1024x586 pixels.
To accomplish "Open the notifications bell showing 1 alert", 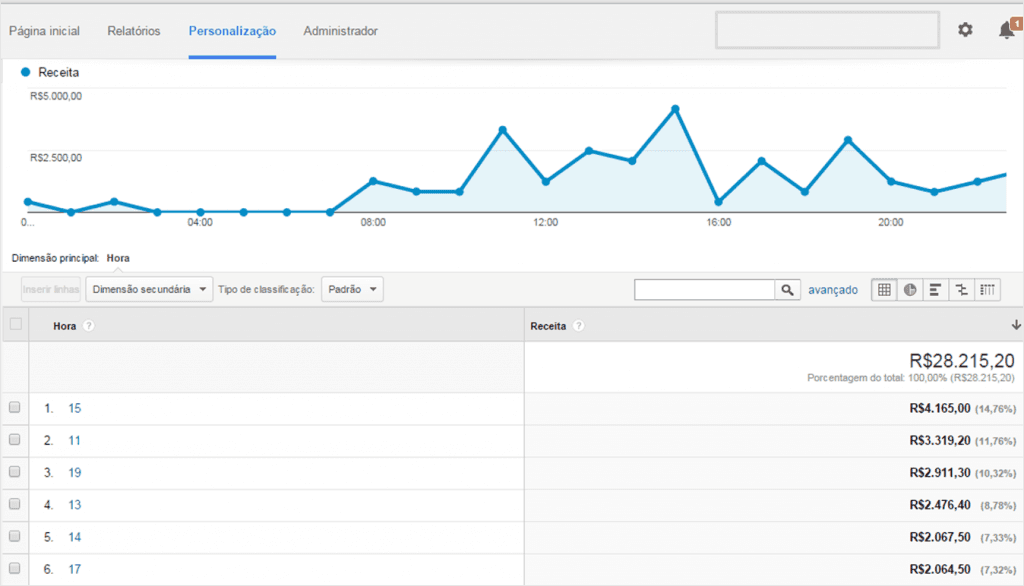I will (1005, 30).
